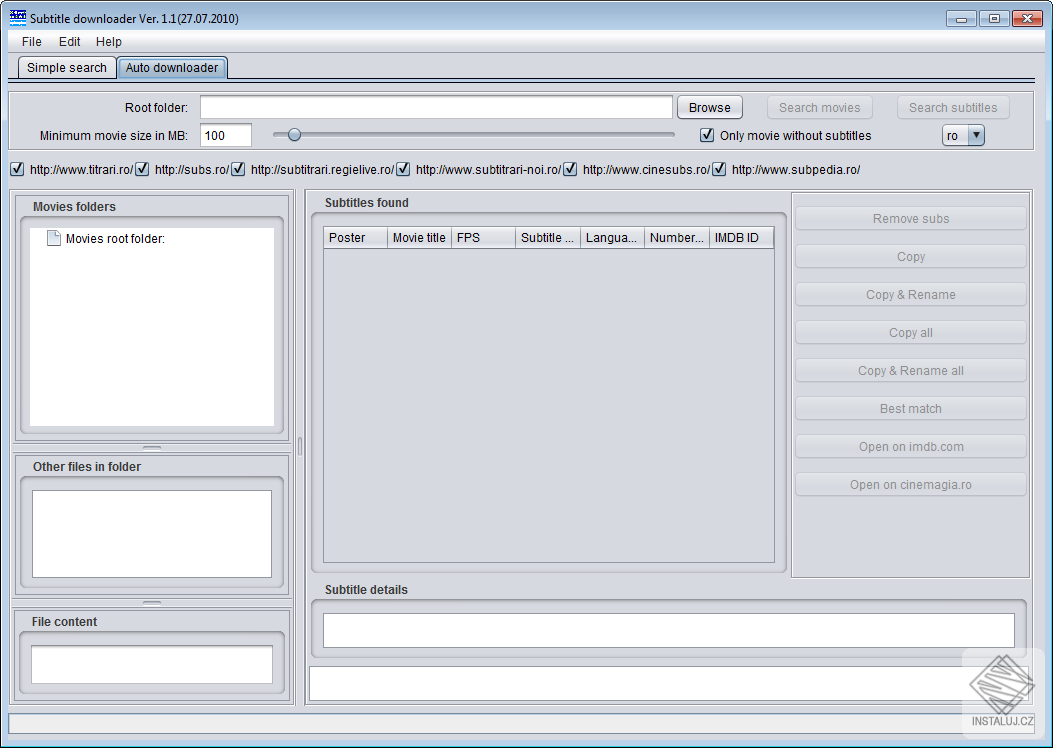Screen dimensions: 1053x748
Task: Switch to the Simple search tab
Action: 66,67
